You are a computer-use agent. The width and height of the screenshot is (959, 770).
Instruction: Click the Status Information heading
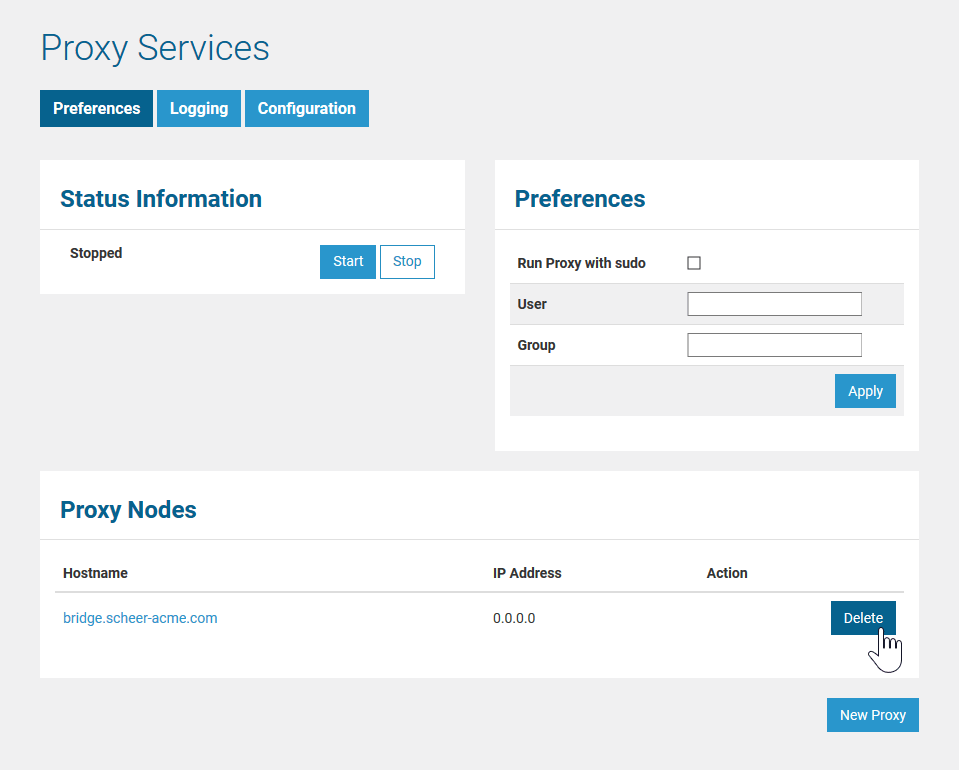[161, 199]
